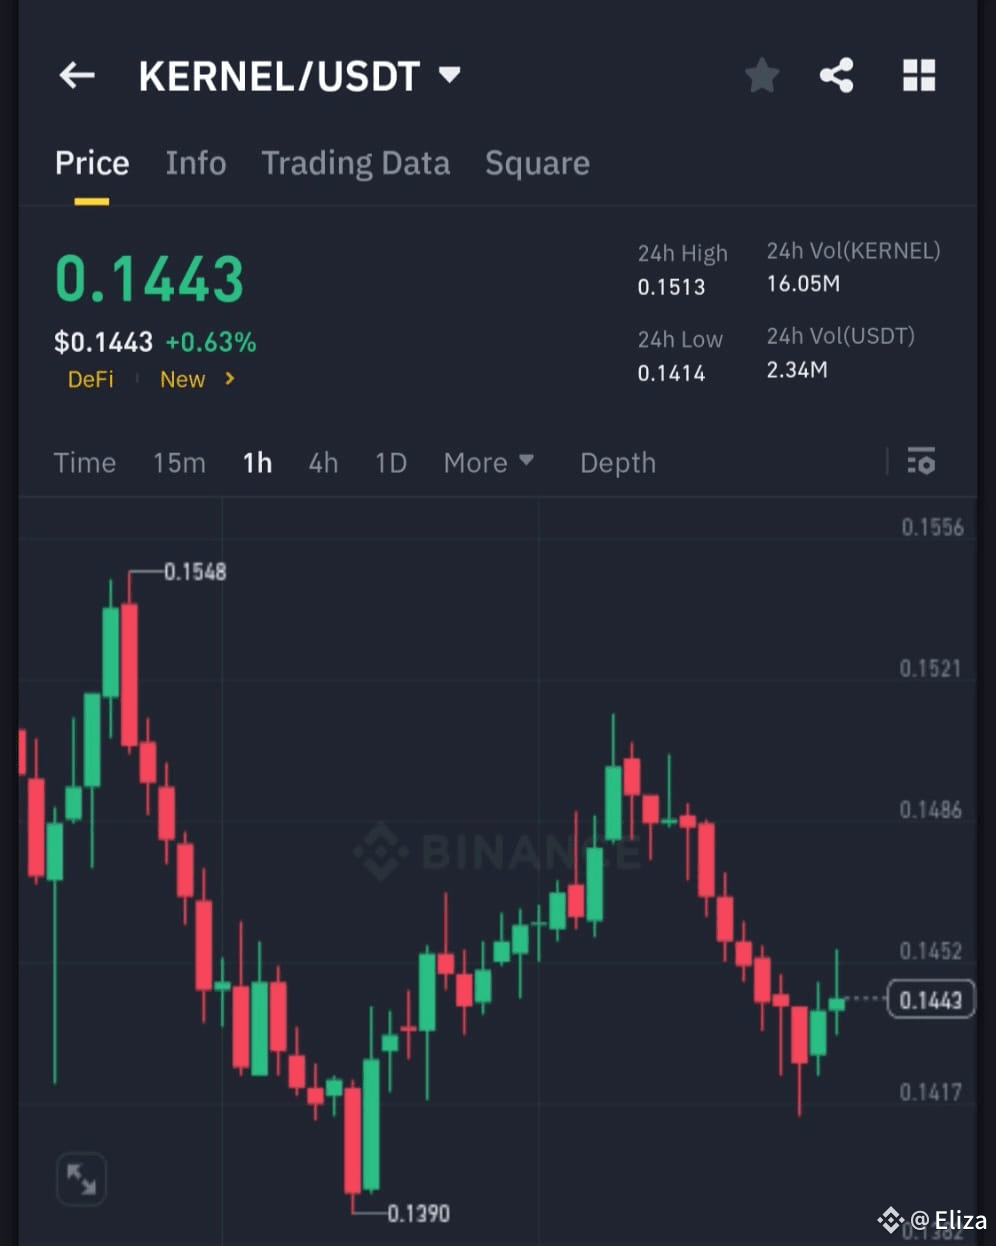
Task: Switch to the Trading Data tab
Action: (x=355, y=163)
